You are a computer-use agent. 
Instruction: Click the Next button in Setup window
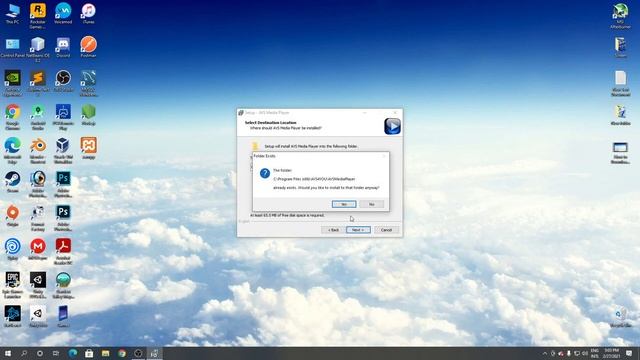point(358,230)
